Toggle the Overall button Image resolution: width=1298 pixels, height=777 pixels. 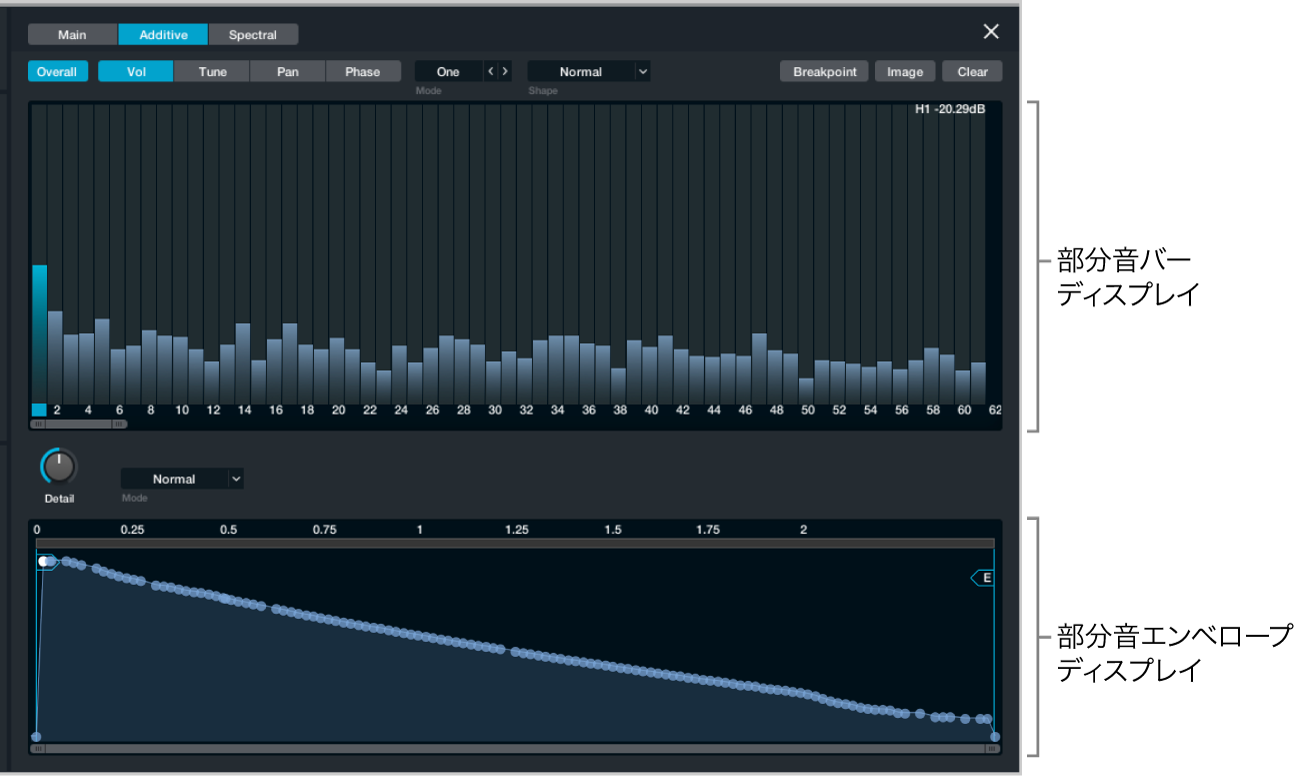(57, 72)
